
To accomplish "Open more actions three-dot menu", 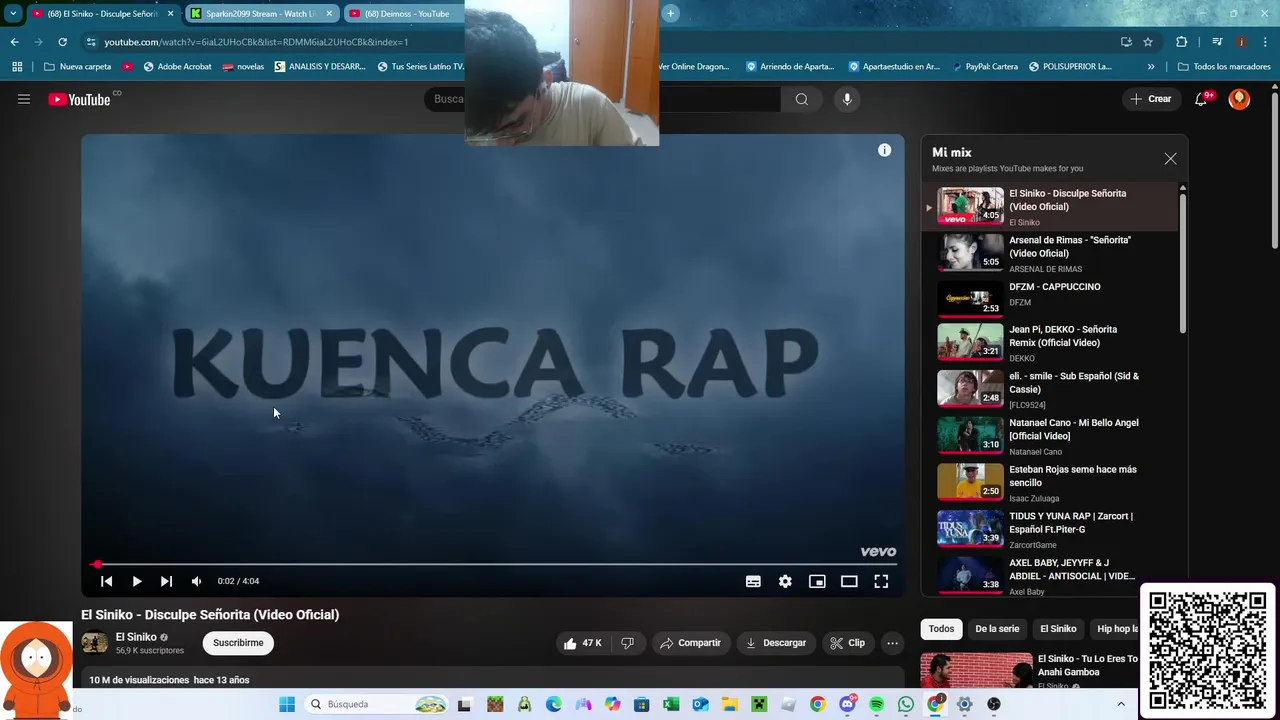I will pyautogui.click(x=892, y=643).
